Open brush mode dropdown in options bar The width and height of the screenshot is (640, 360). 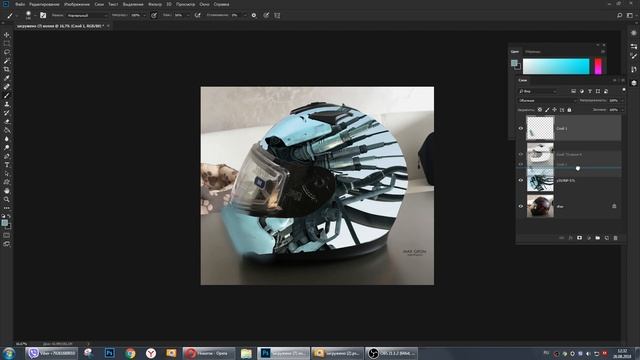tap(87, 16)
